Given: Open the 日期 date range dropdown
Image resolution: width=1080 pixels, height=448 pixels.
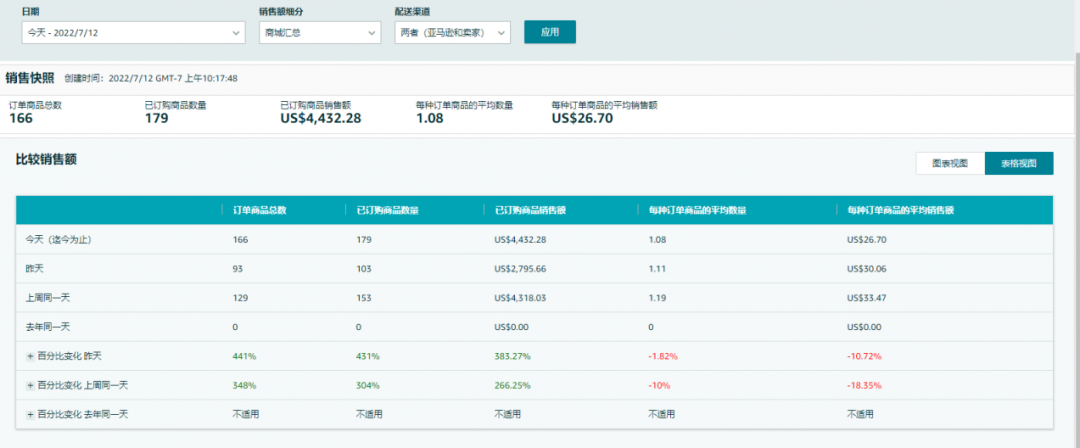Looking at the screenshot, I should pyautogui.click(x=132, y=33).
